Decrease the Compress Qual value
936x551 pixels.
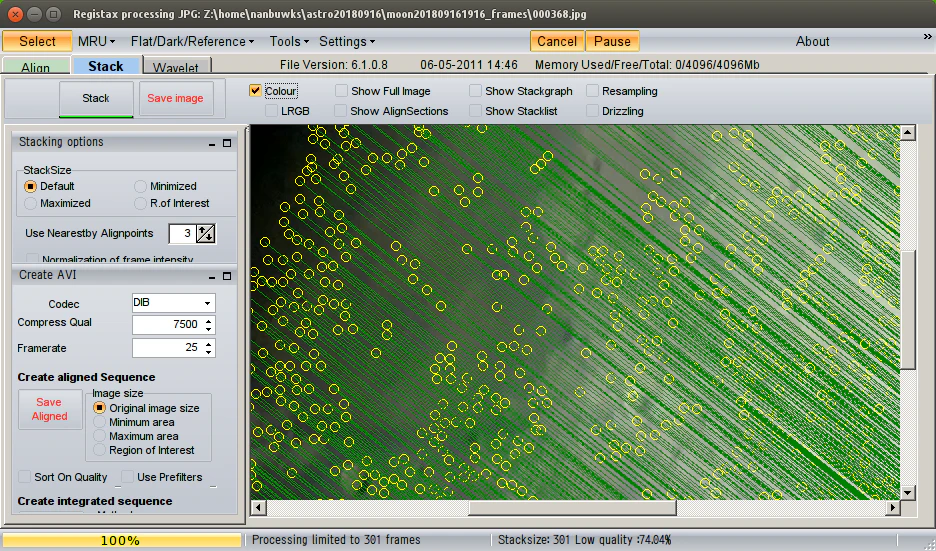click(208, 329)
